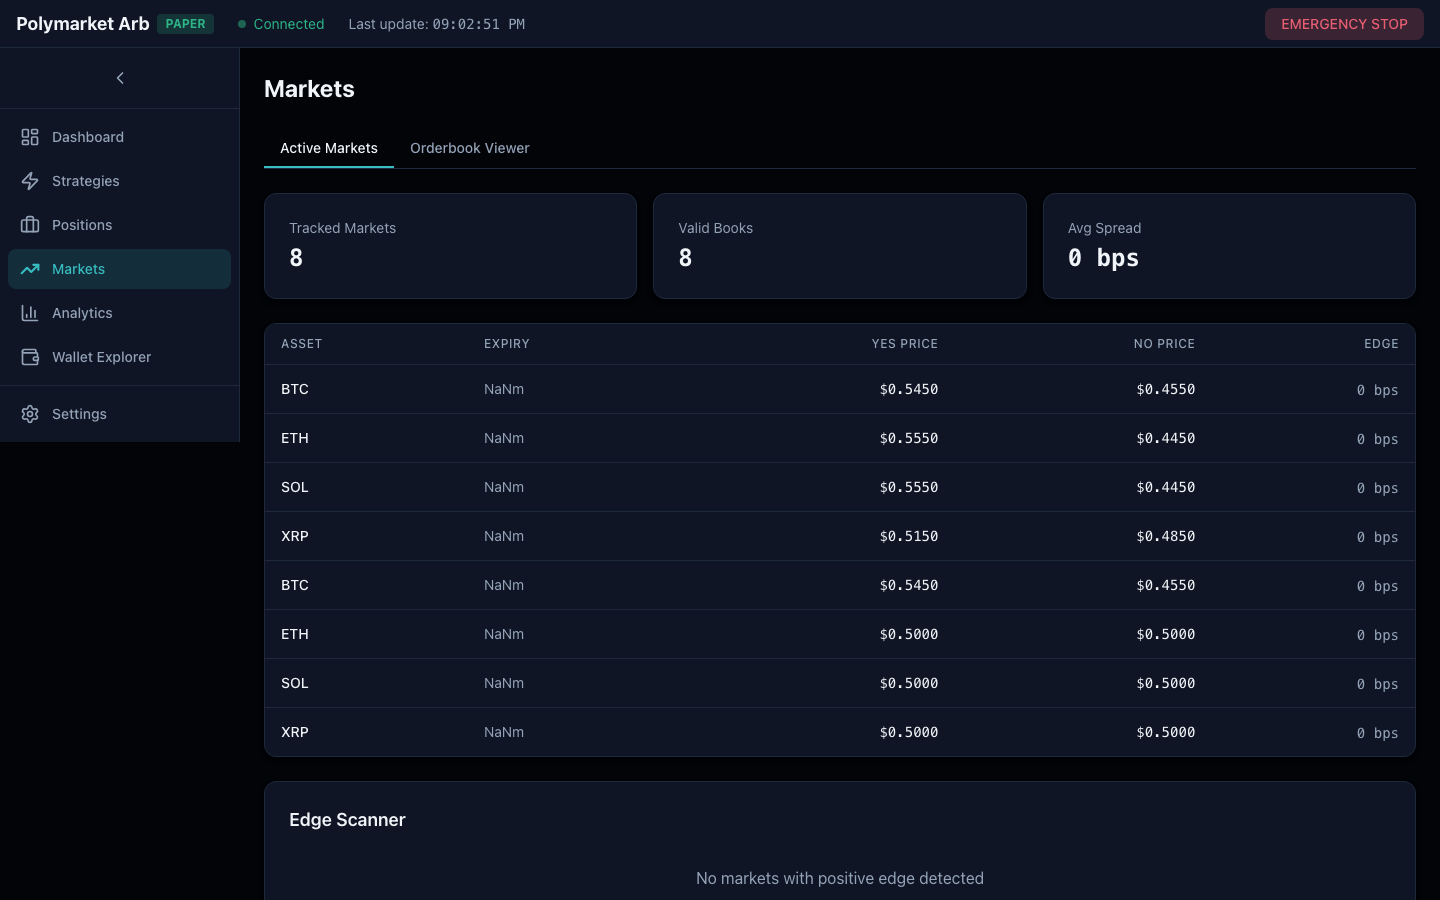Select the Active Markets tab
The height and width of the screenshot is (900, 1440).
tap(329, 148)
